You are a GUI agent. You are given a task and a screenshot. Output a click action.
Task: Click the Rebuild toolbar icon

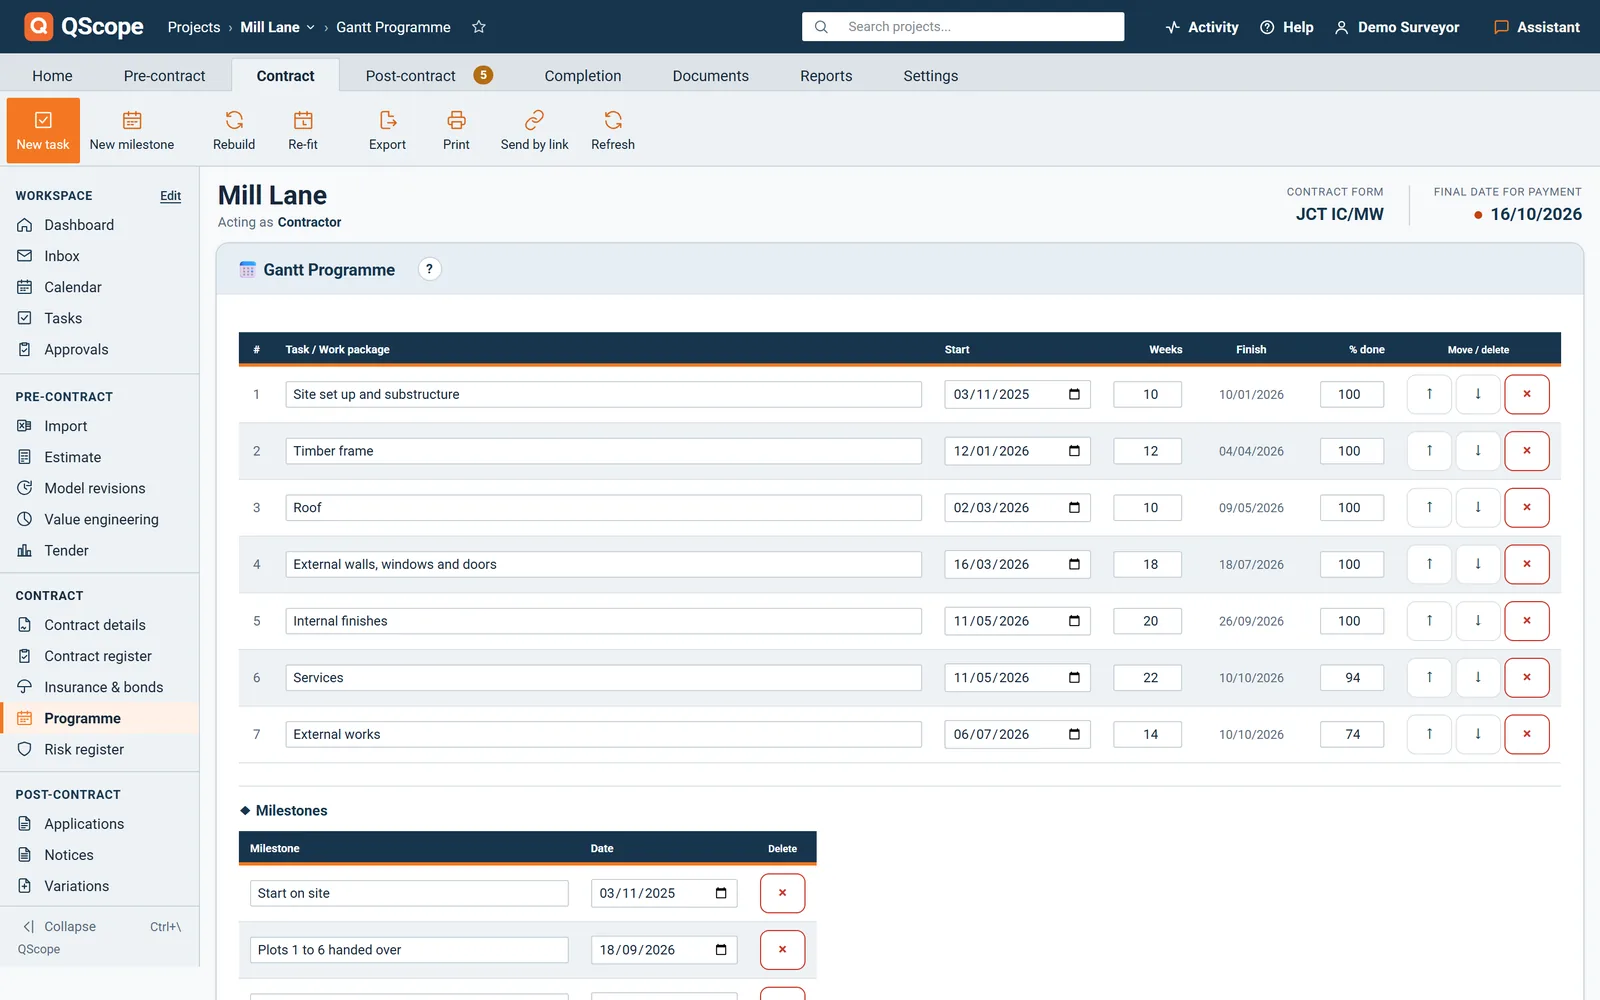(234, 130)
